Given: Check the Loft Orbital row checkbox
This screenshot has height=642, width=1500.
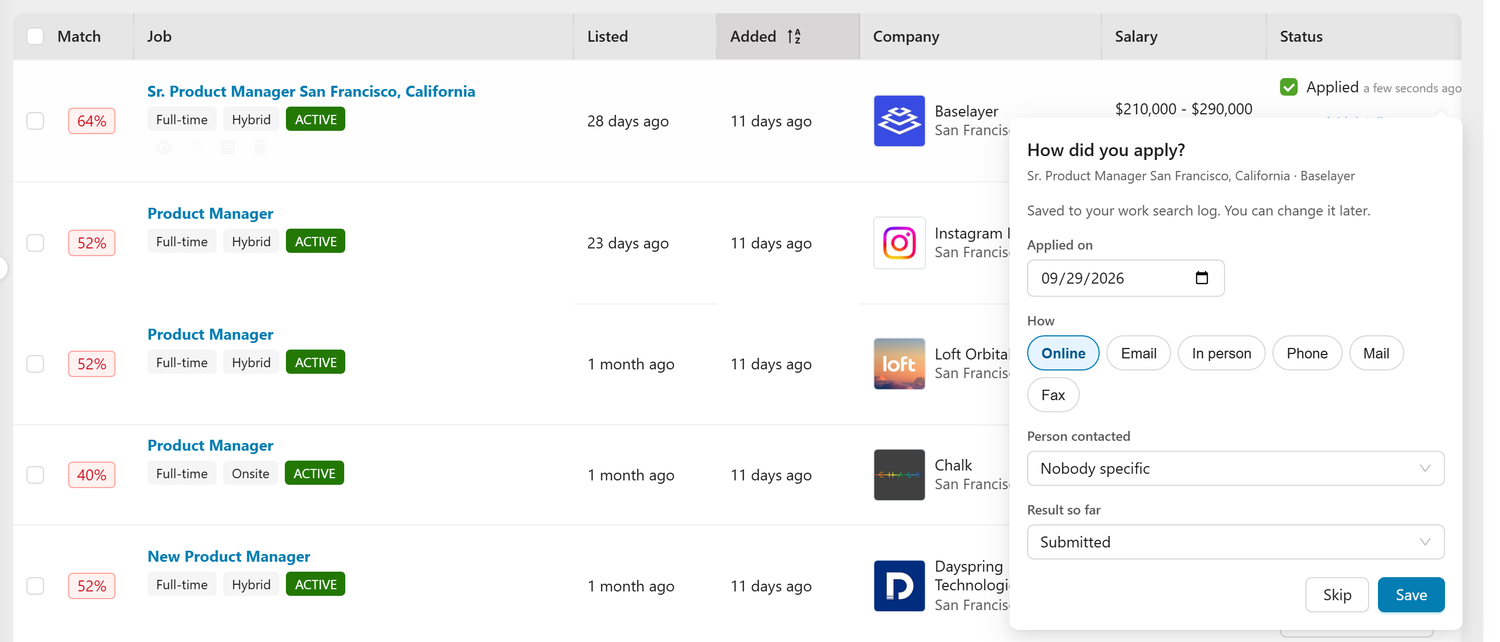Looking at the screenshot, I should pyautogui.click(x=35, y=364).
